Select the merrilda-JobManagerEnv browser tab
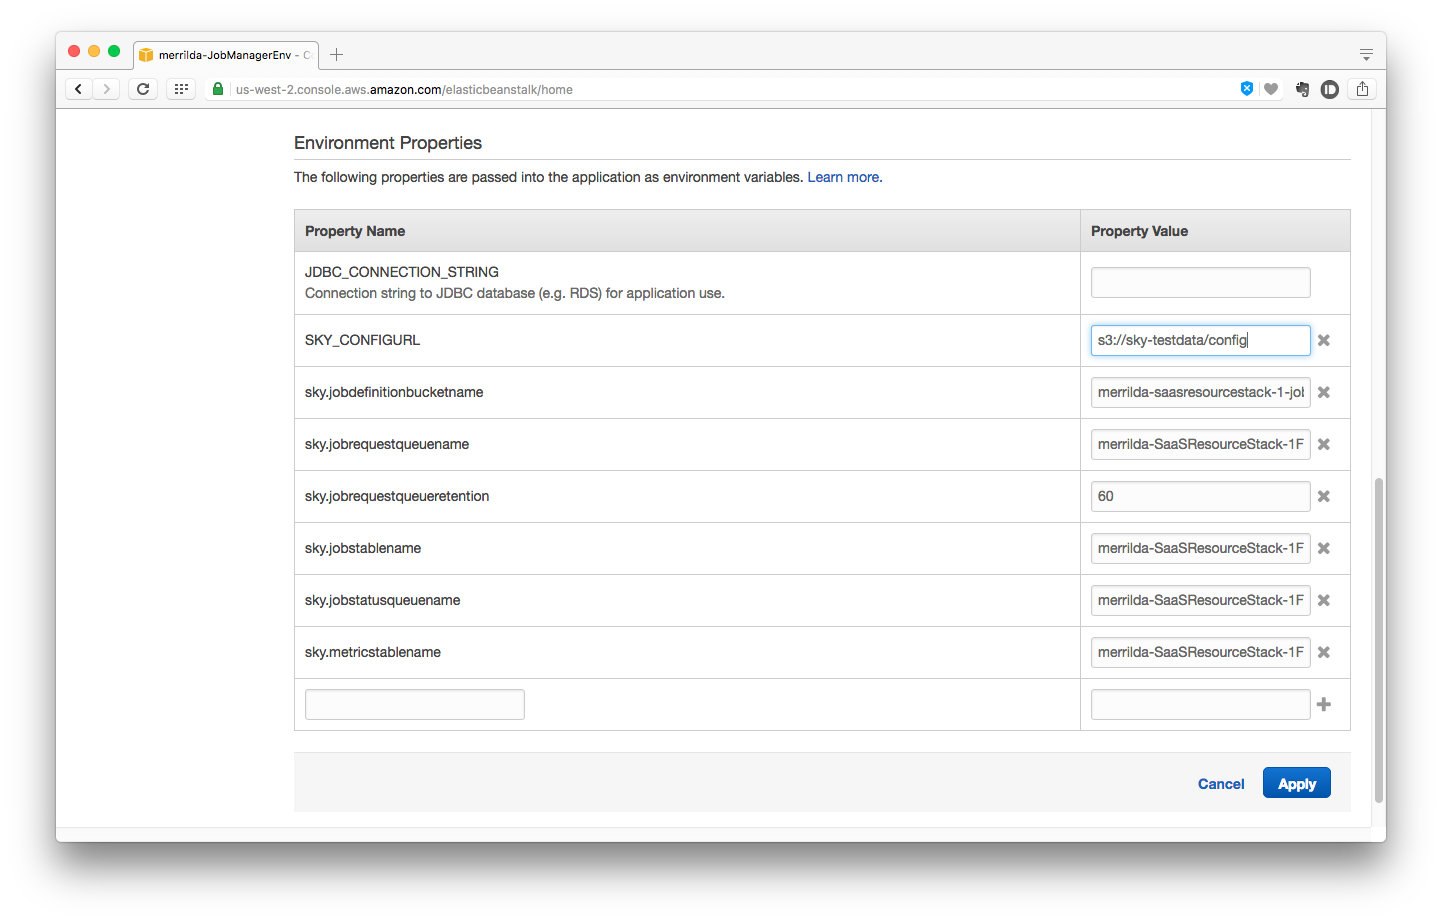1442x922 pixels. tap(226, 55)
